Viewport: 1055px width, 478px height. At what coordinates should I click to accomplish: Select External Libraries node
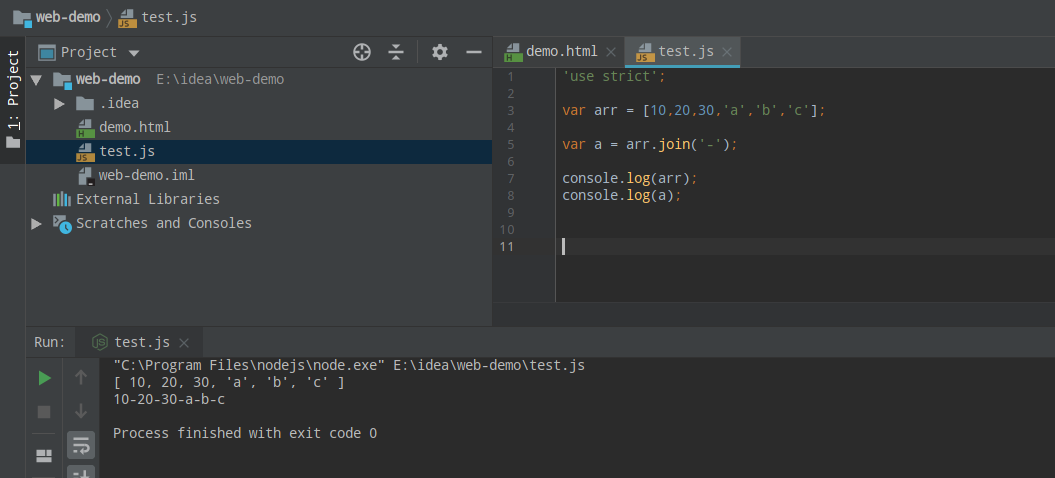(x=148, y=199)
